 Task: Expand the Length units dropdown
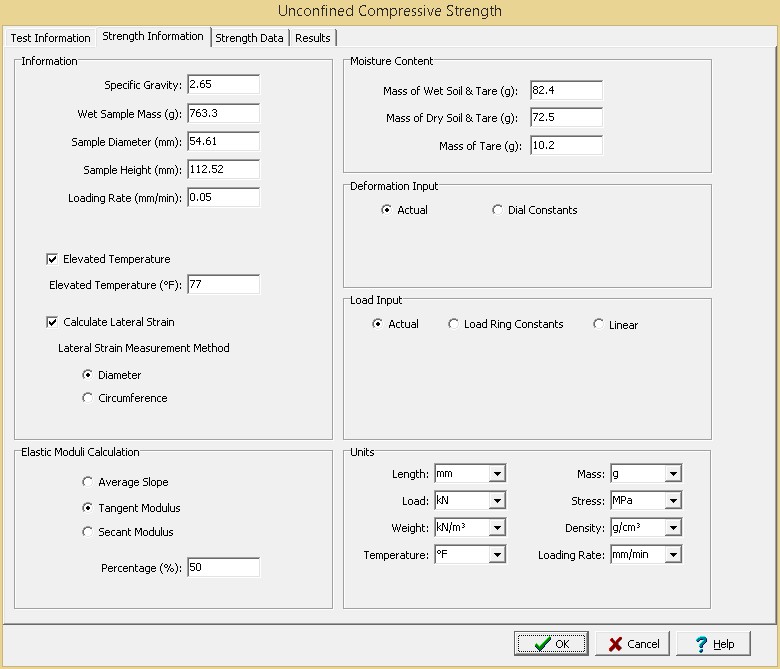(x=497, y=474)
